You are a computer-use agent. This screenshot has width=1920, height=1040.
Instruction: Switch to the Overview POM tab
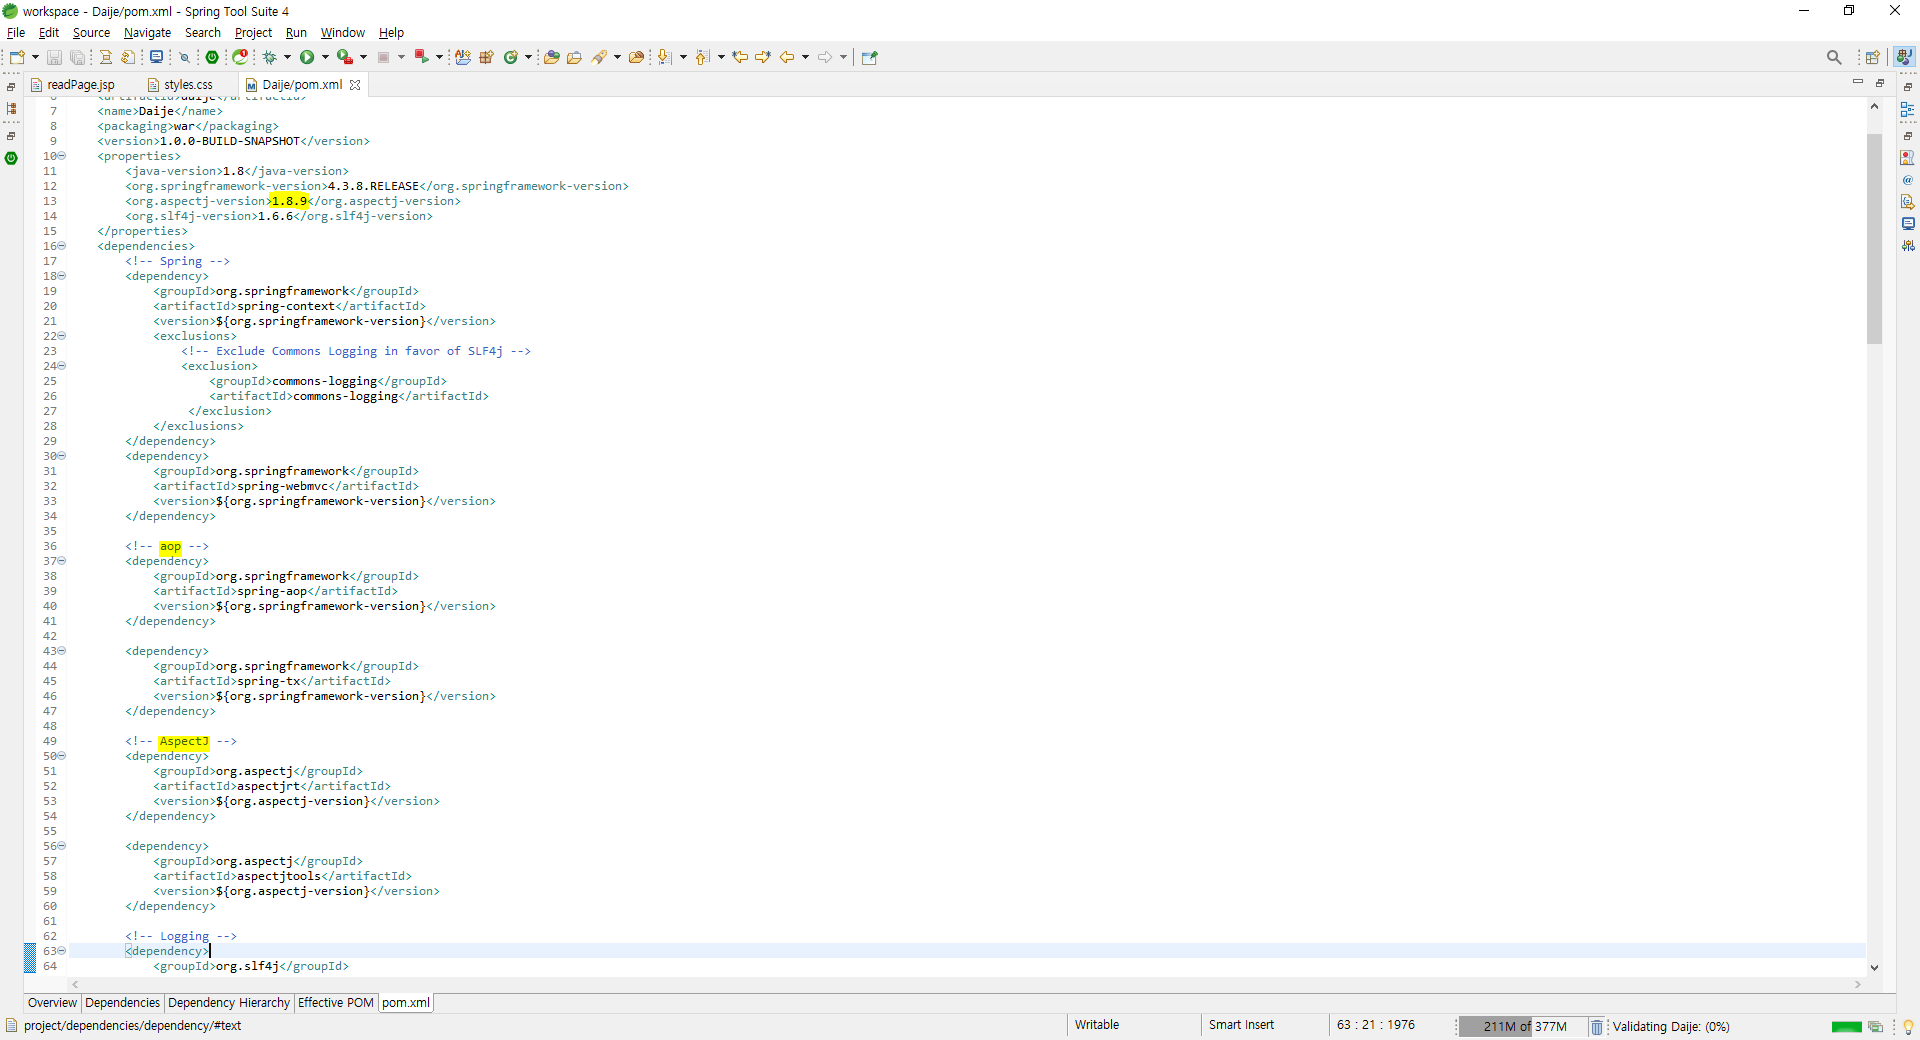[52, 1003]
